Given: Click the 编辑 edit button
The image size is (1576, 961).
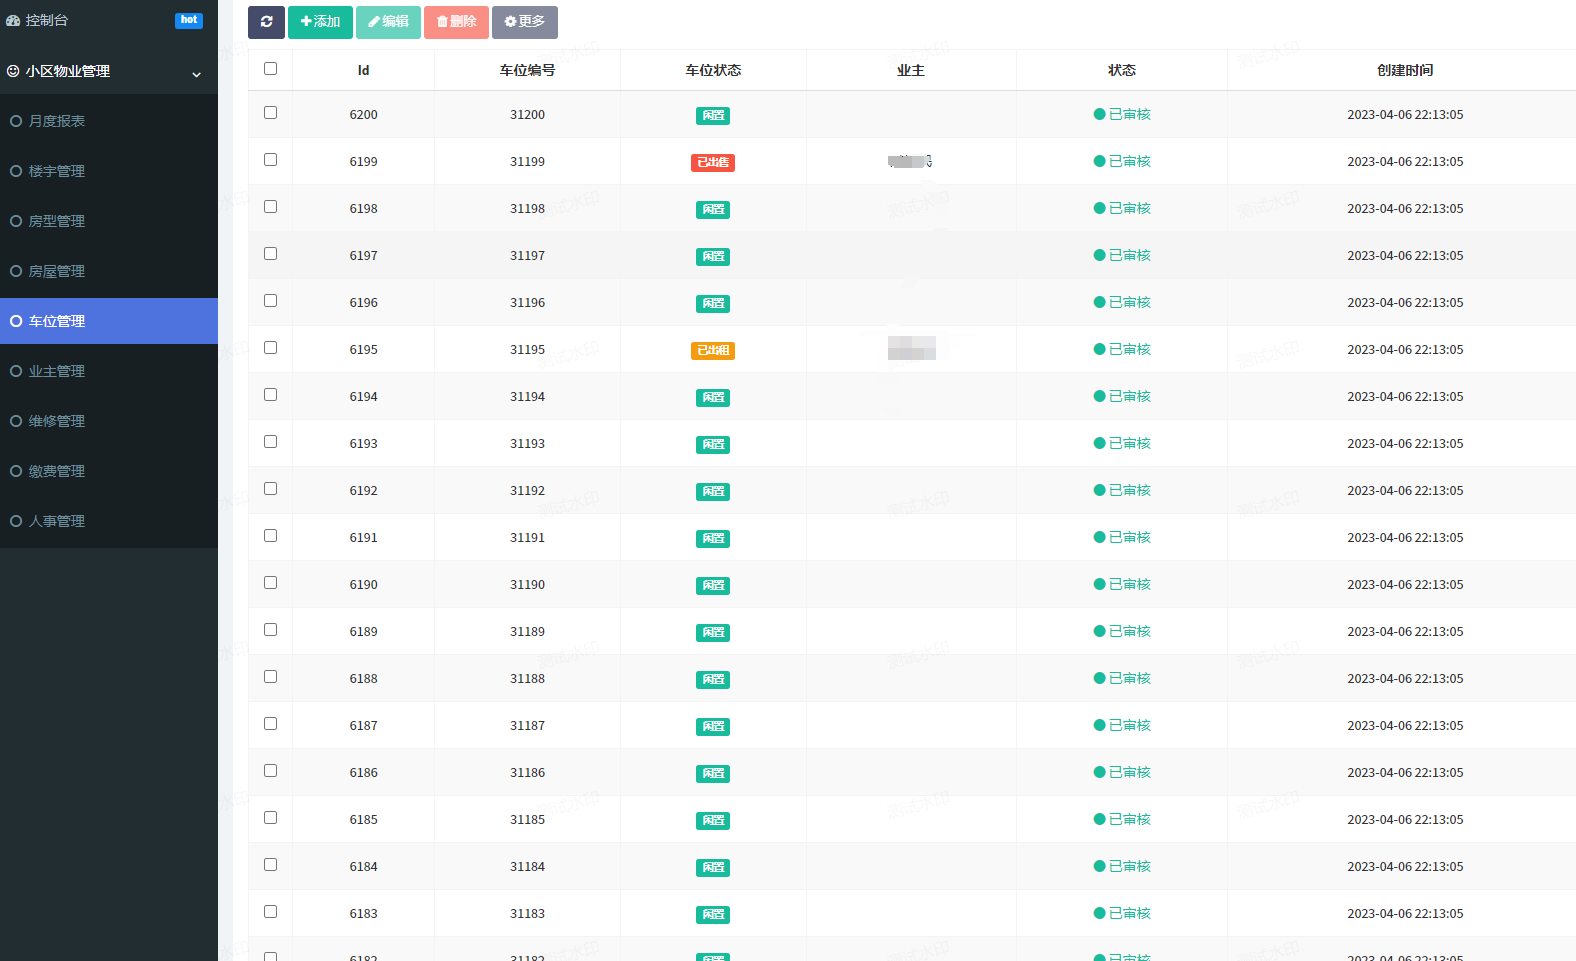Looking at the screenshot, I should click(388, 22).
